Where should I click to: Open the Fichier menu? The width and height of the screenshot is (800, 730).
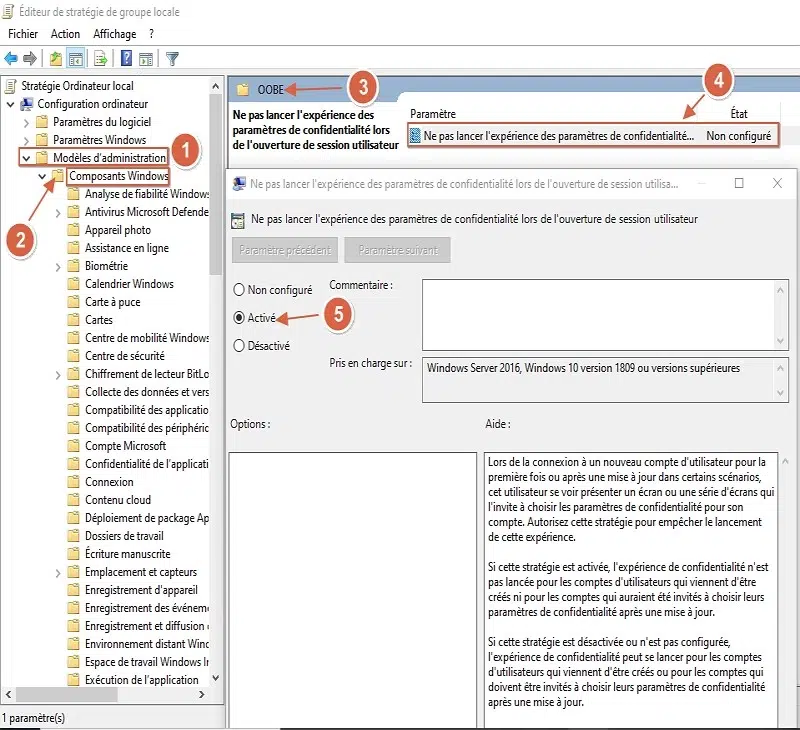pos(22,34)
